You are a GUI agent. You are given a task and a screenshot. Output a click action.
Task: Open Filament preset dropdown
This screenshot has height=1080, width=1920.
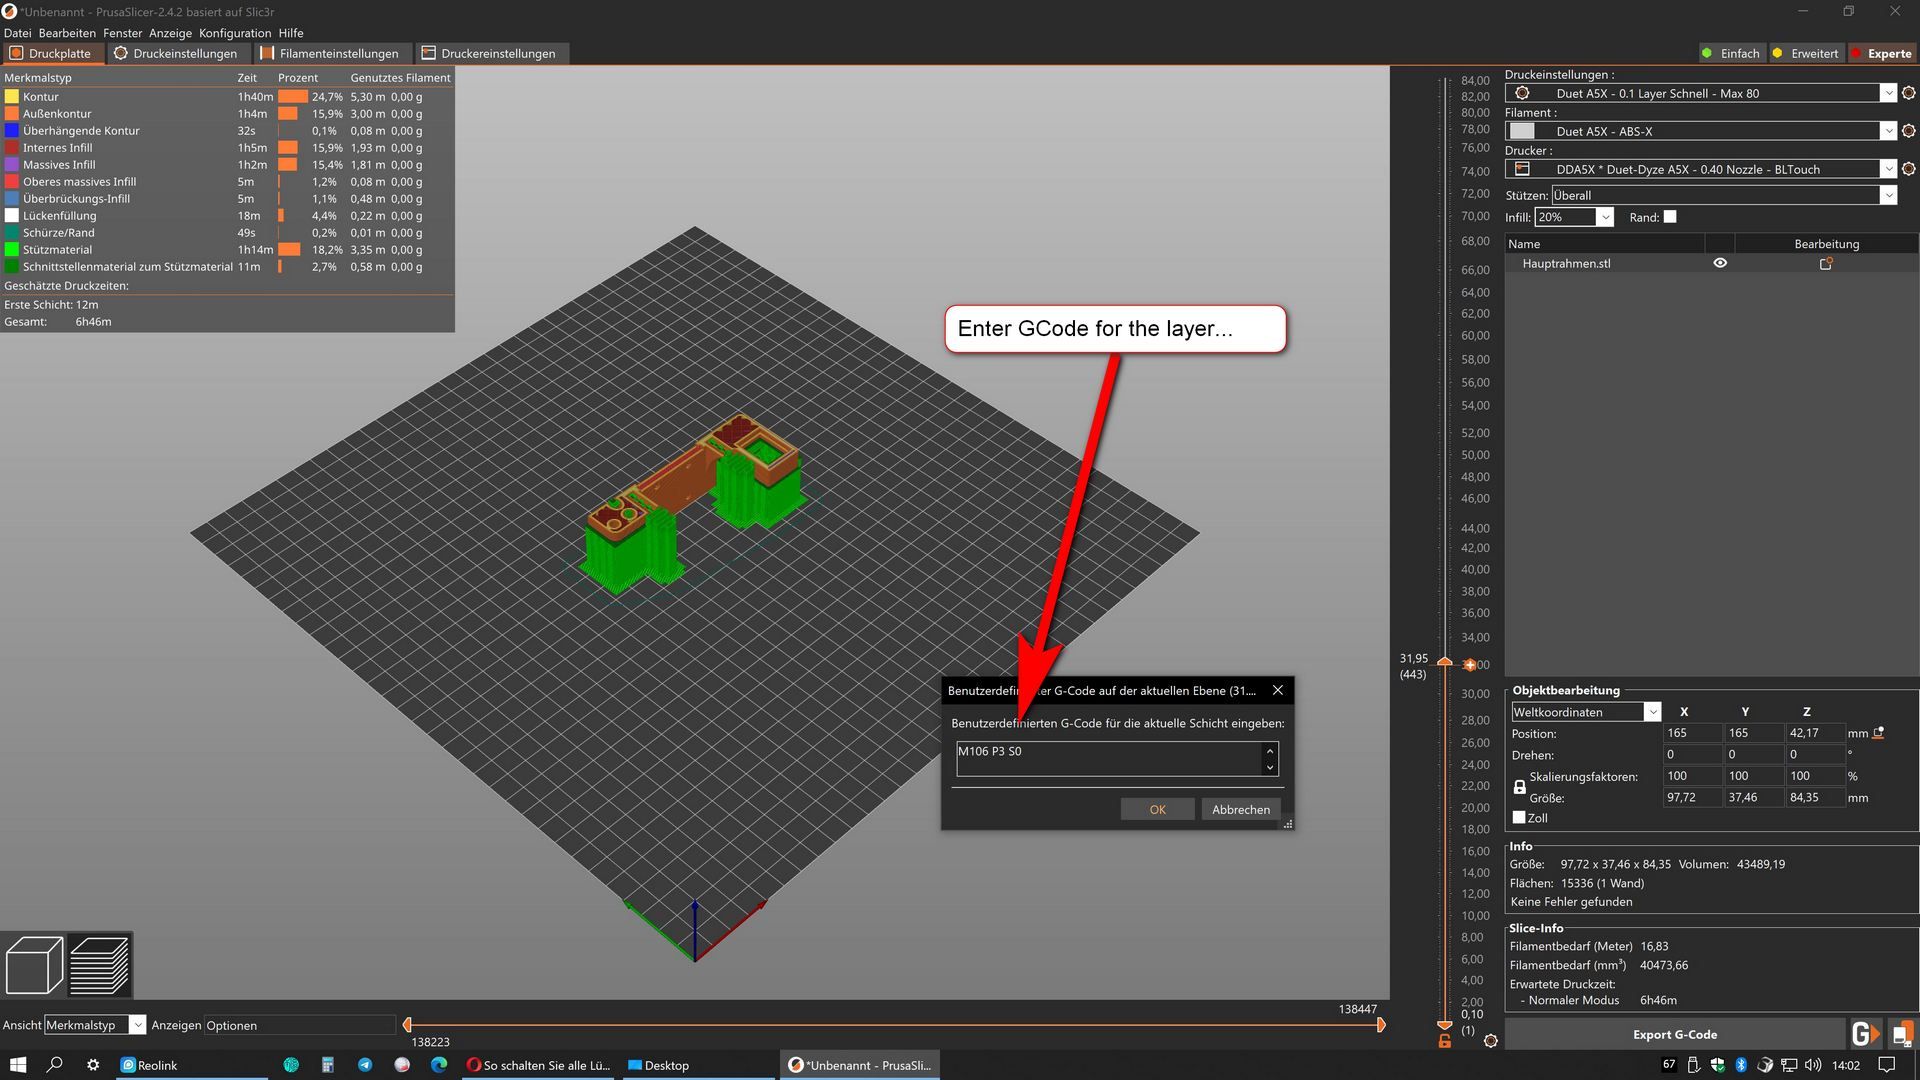coord(1888,131)
